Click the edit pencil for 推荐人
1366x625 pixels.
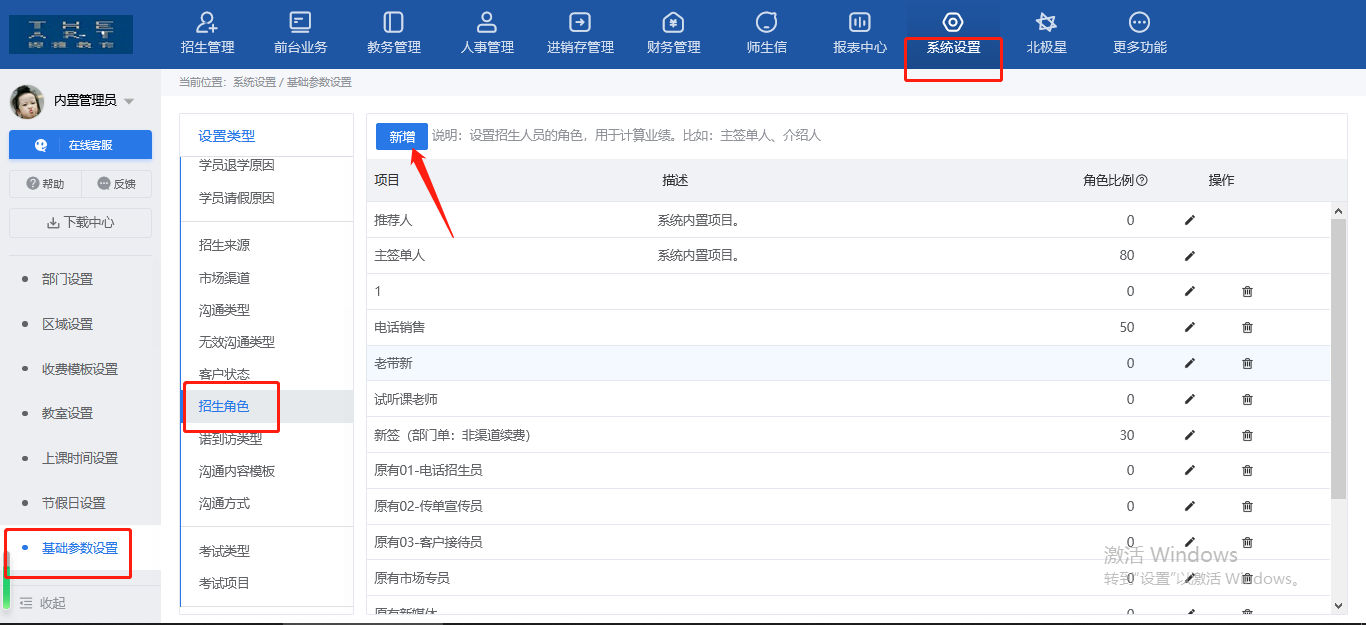[1190, 220]
